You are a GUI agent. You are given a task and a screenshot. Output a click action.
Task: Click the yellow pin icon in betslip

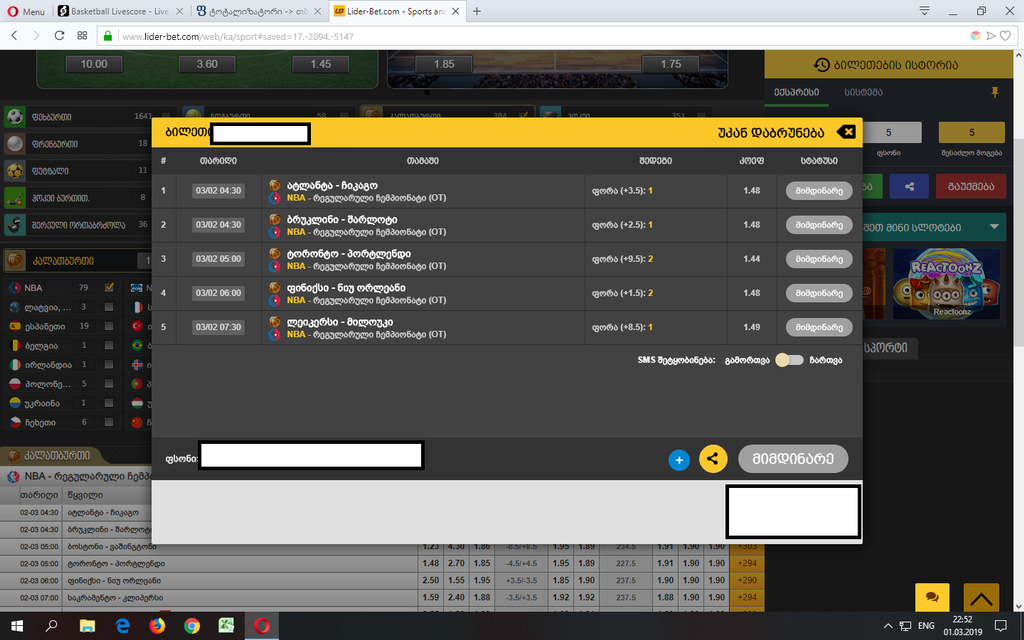click(x=995, y=93)
